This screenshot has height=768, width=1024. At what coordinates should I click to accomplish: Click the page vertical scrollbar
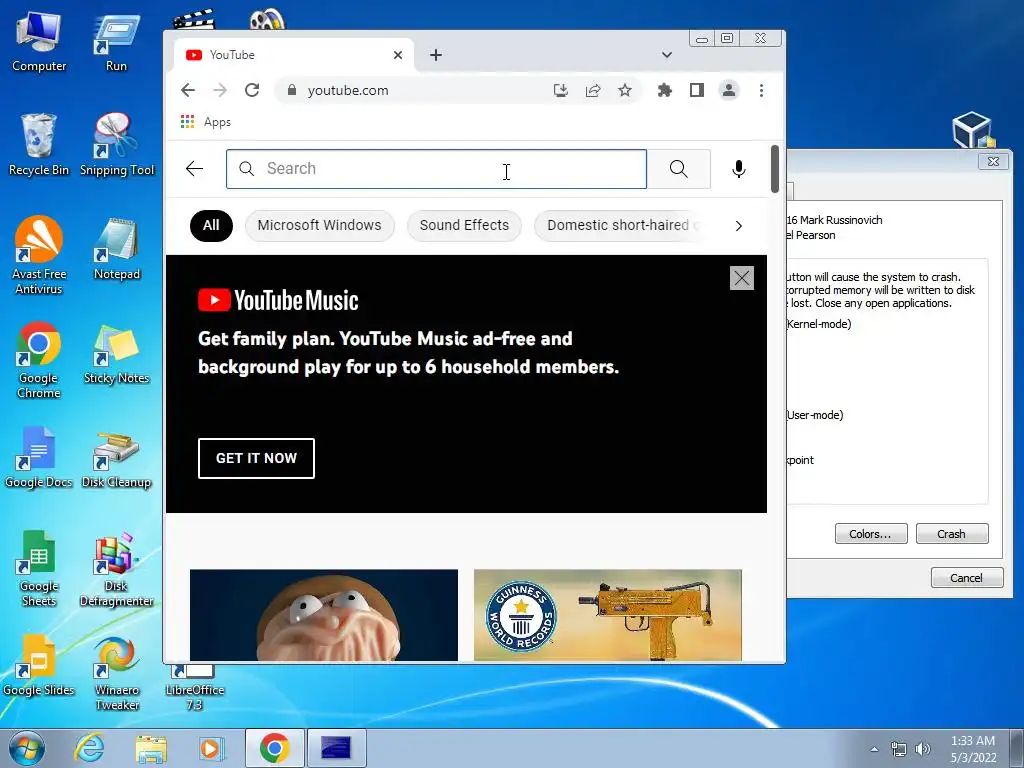click(x=775, y=169)
